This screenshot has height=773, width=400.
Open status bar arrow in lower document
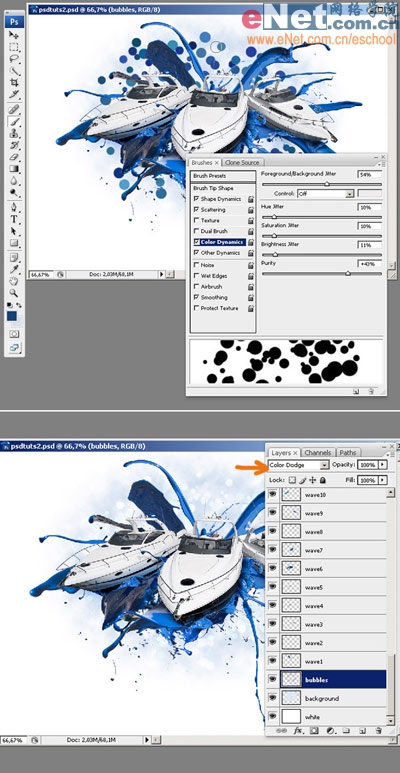pyautogui.click(x=146, y=740)
